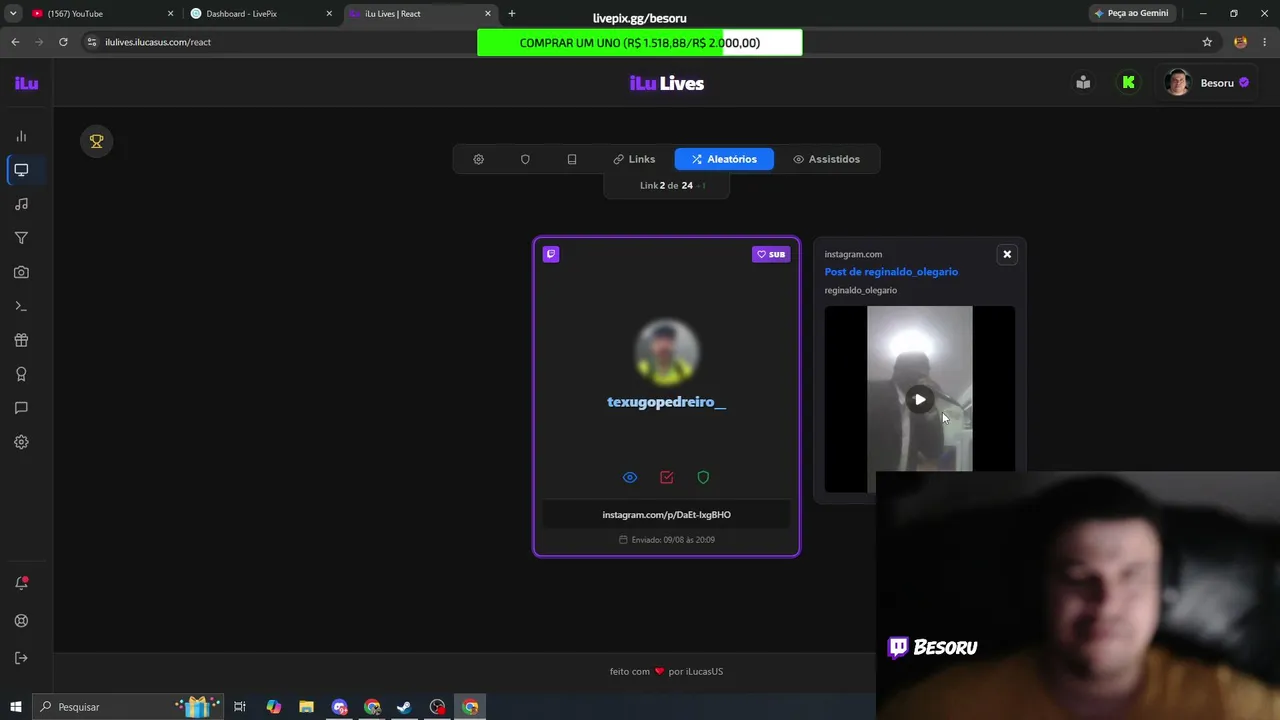Open the lifebuoy support icon
The width and height of the screenshot is (1280, 720).
21,621
